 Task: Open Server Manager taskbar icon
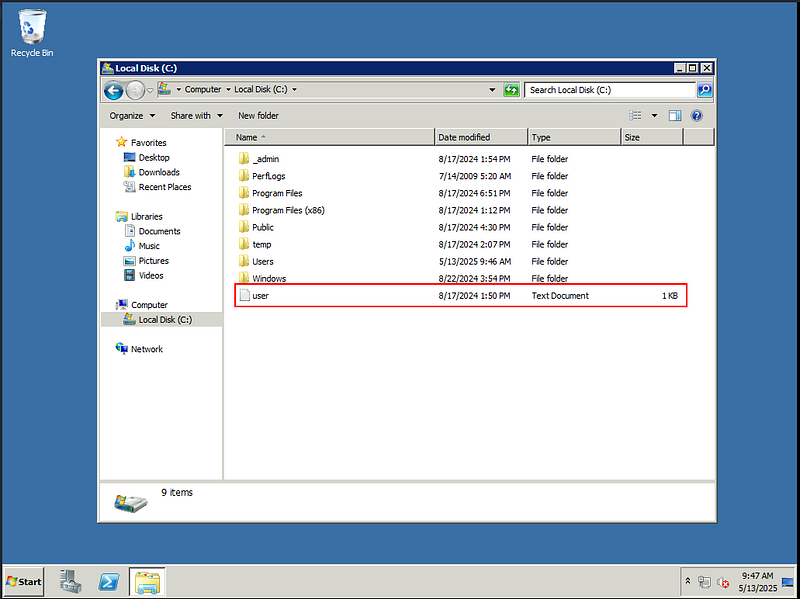tap(70, 581)
